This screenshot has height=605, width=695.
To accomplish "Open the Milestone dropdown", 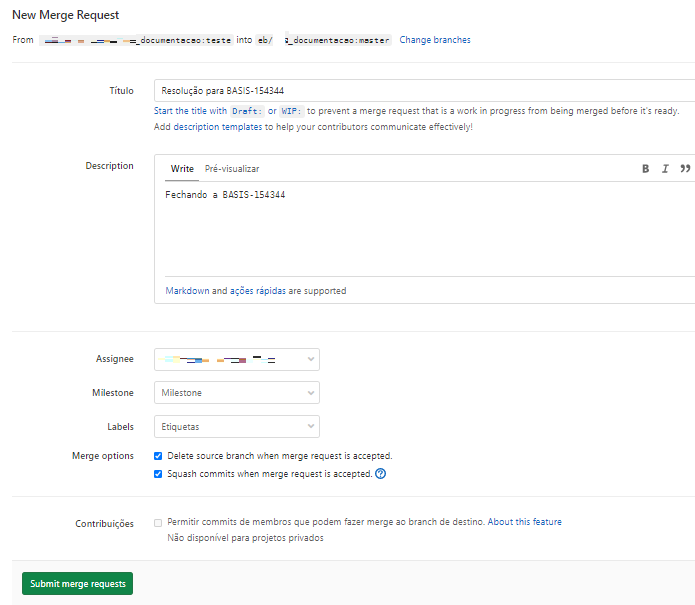I will [x=237, y=393].
